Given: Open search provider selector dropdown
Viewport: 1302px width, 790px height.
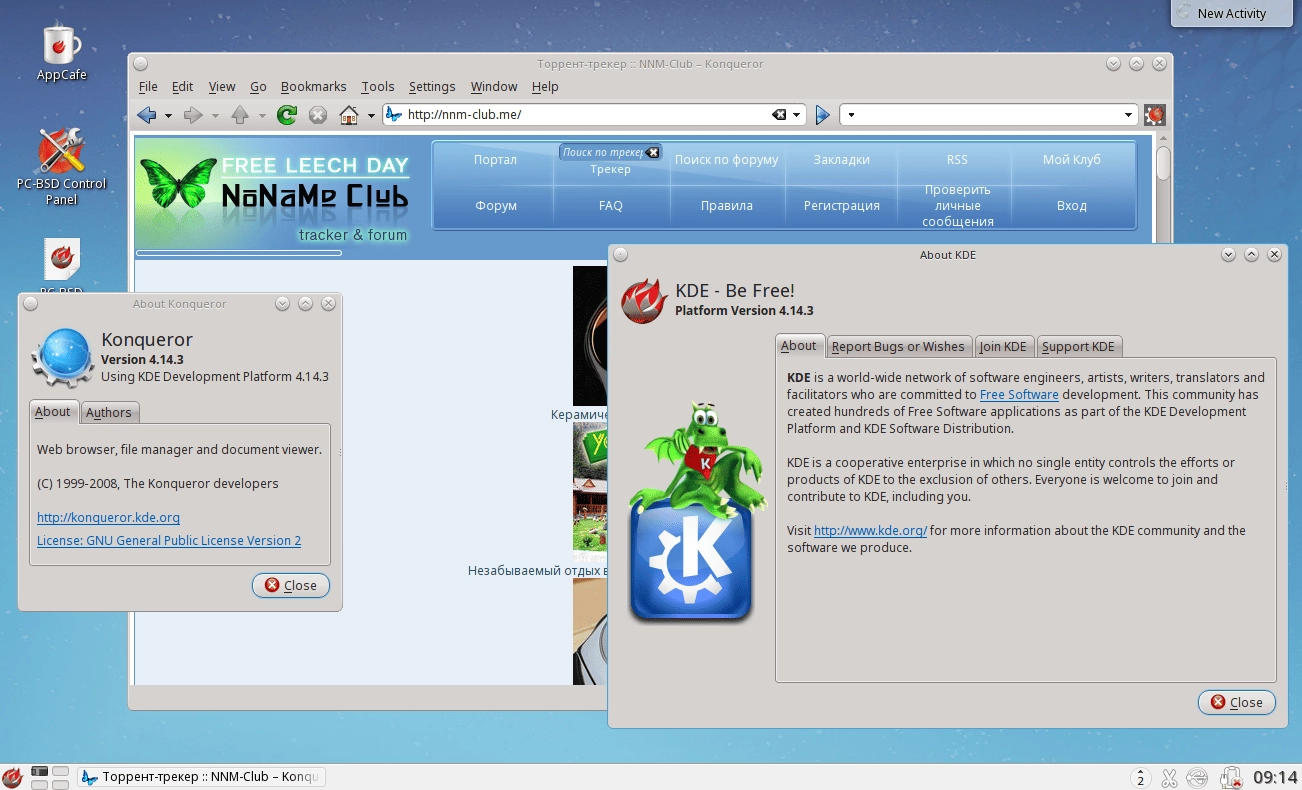Looking at the screenshot, I should [851, 116].
